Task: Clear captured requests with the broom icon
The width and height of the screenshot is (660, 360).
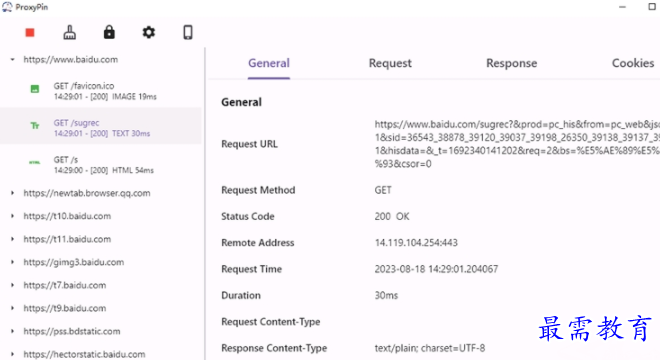Action: pos(69,32)
